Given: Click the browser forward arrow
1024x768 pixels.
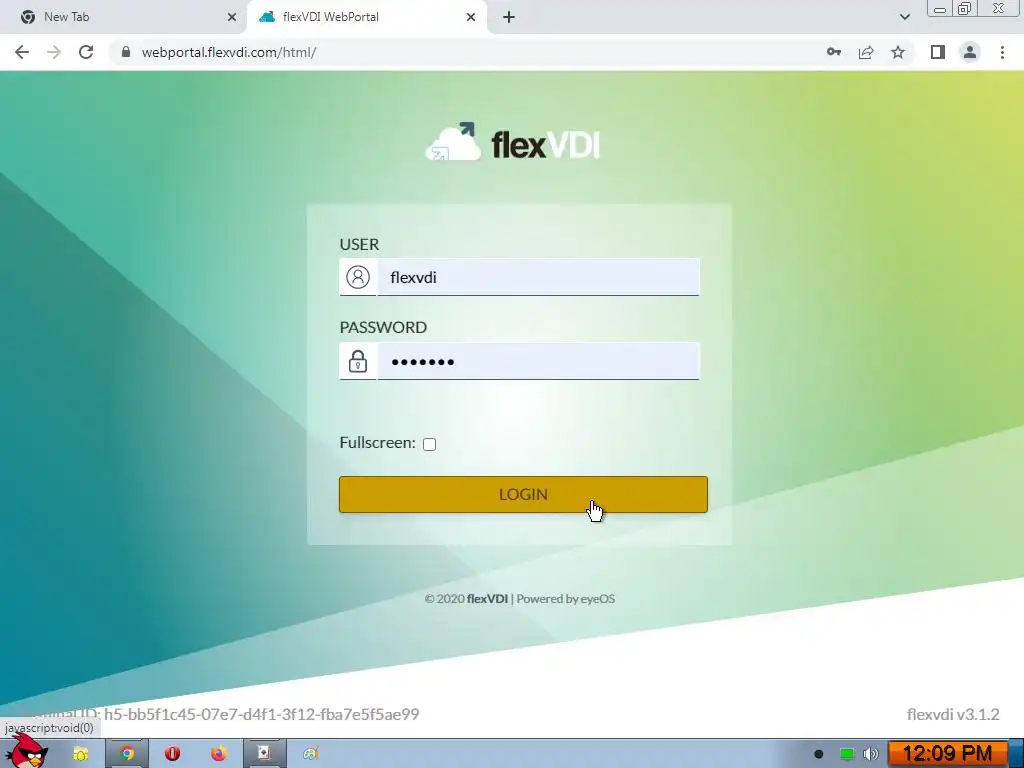Looking at the screenshot, I should [x=54, y=52].
